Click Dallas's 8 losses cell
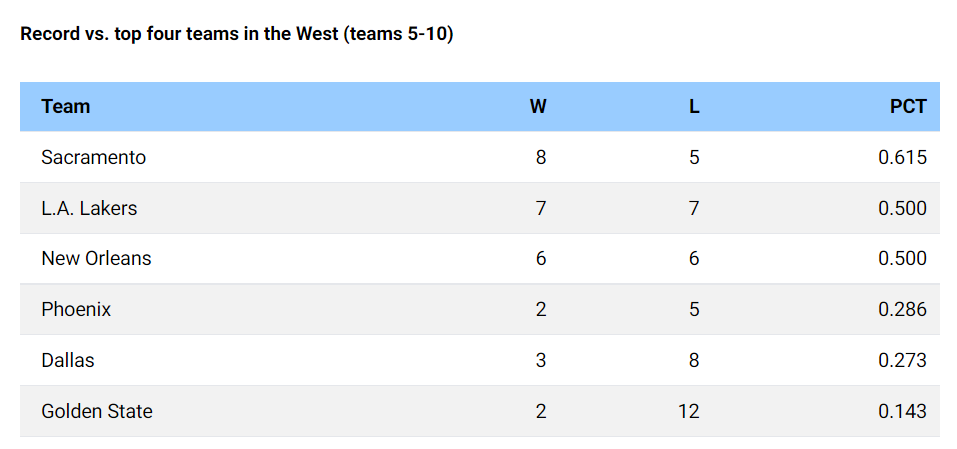The width and height of the screenshot is (957, 449). pos(694,360)
